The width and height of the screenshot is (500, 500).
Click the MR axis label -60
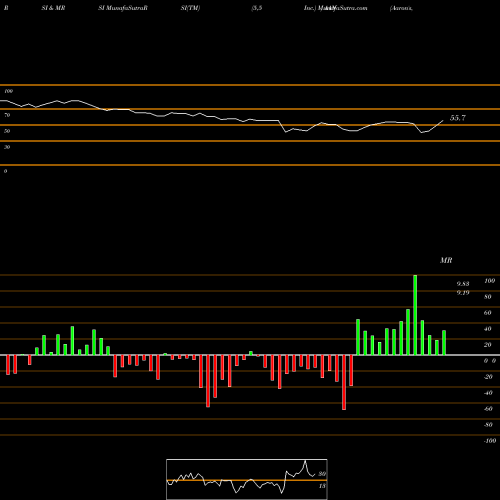tap(488, 409)
